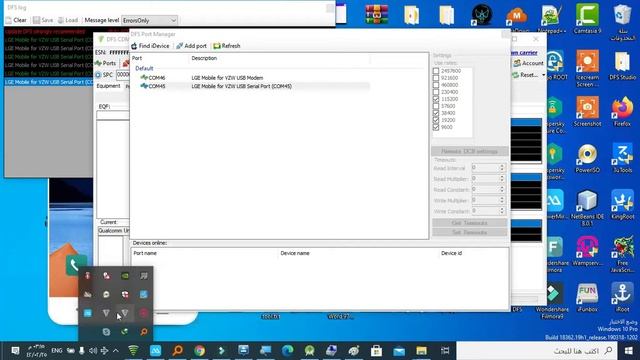Open Icecream Screen Recorder desktop icon
The height and width of the screenshot is (360, 640).
pos(587,68)
